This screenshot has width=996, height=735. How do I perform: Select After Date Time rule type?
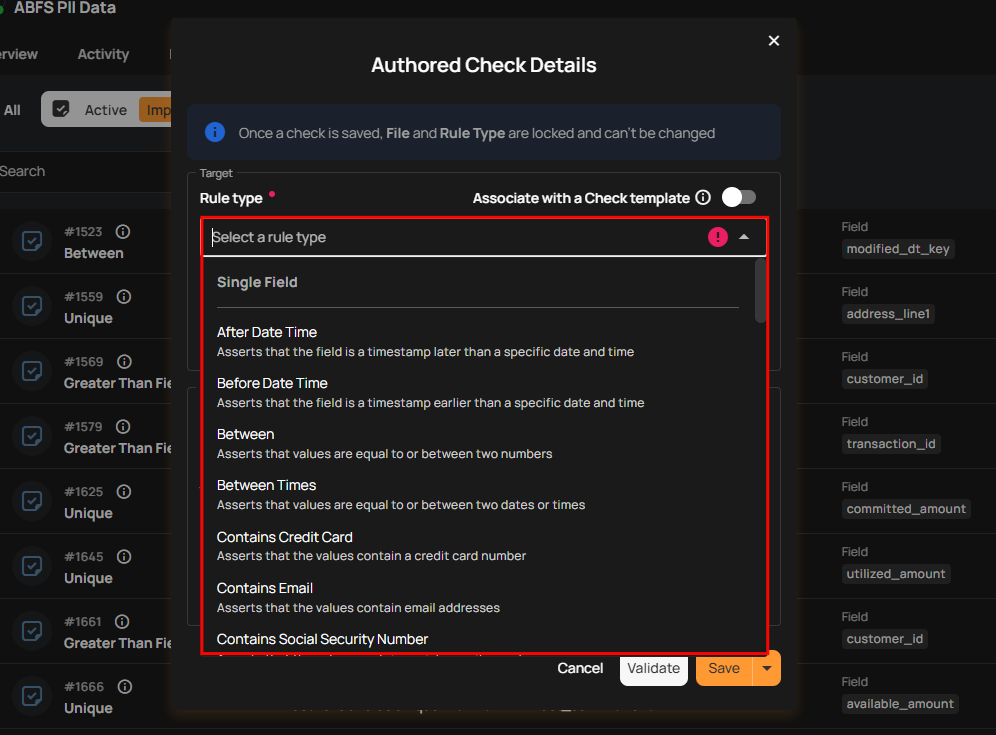[267, 332]
